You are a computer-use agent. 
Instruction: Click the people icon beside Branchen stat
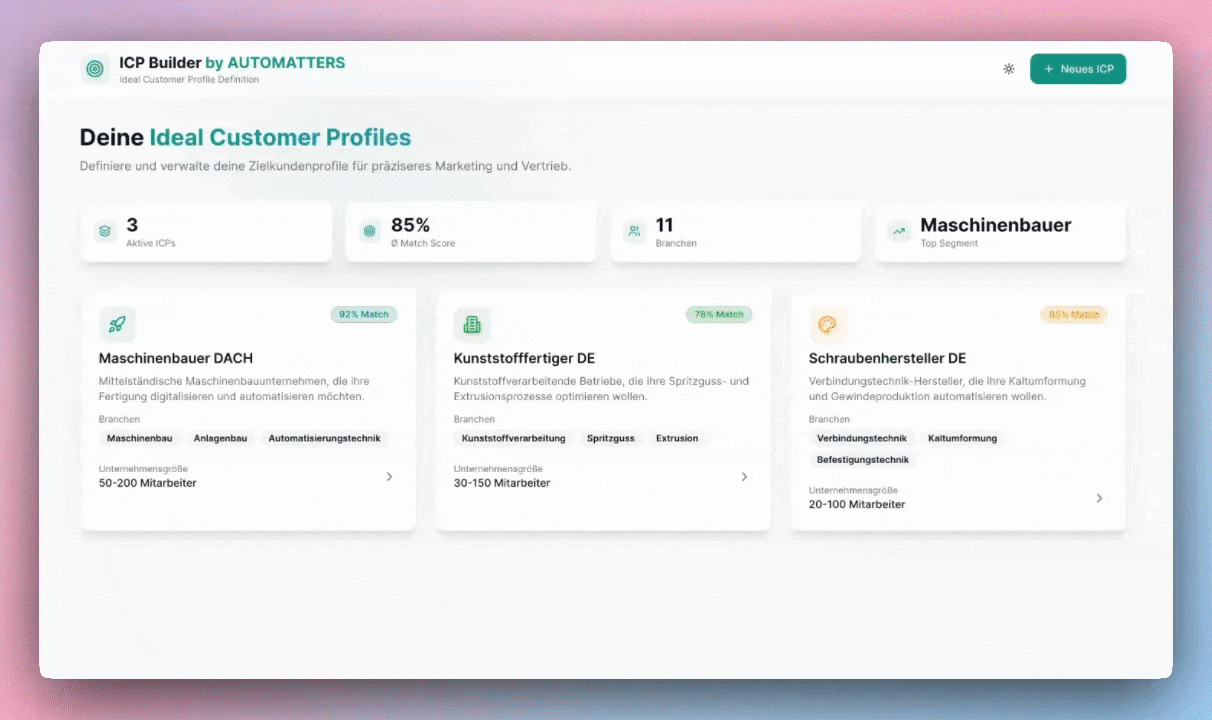634,231
